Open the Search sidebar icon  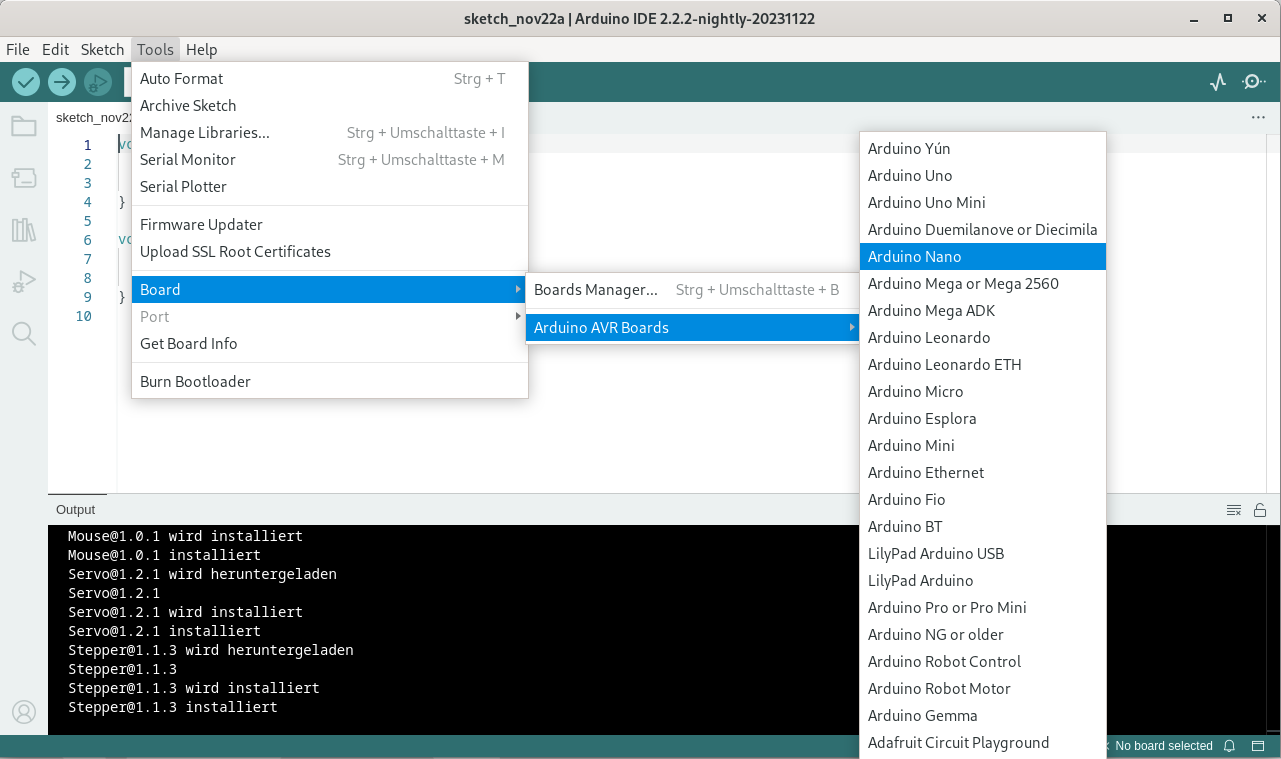(x=24, y=334)
